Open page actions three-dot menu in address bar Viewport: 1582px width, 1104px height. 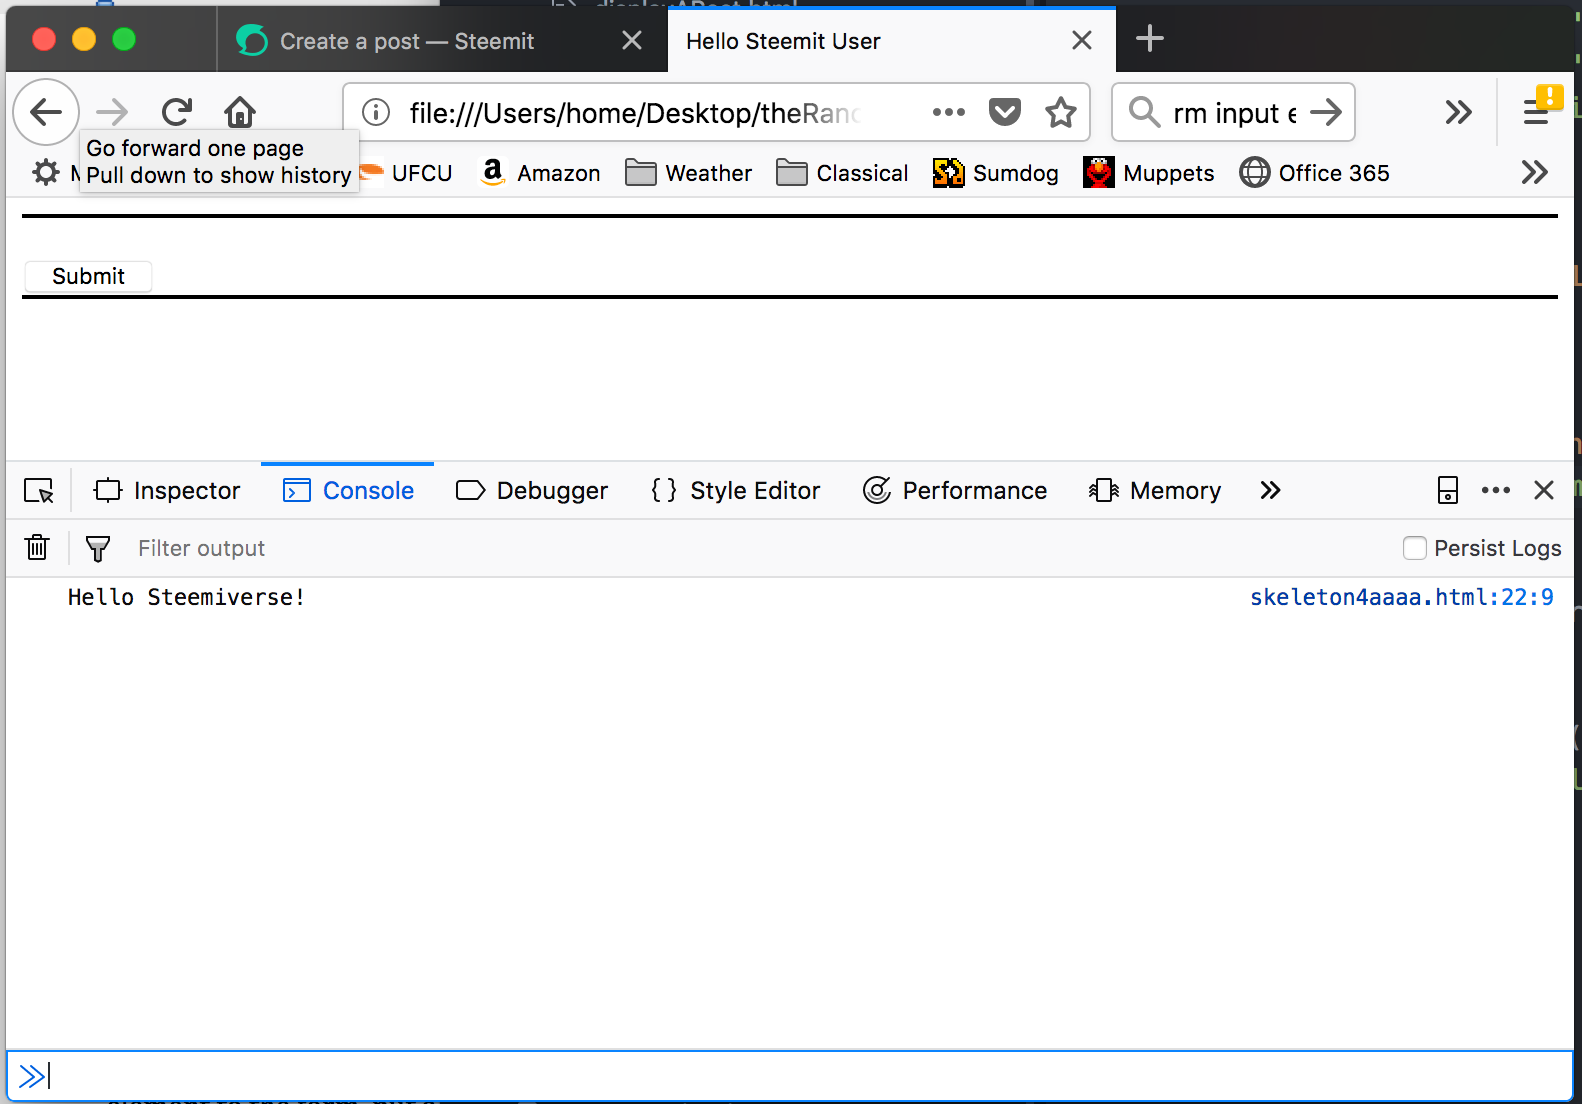point(949,112)
